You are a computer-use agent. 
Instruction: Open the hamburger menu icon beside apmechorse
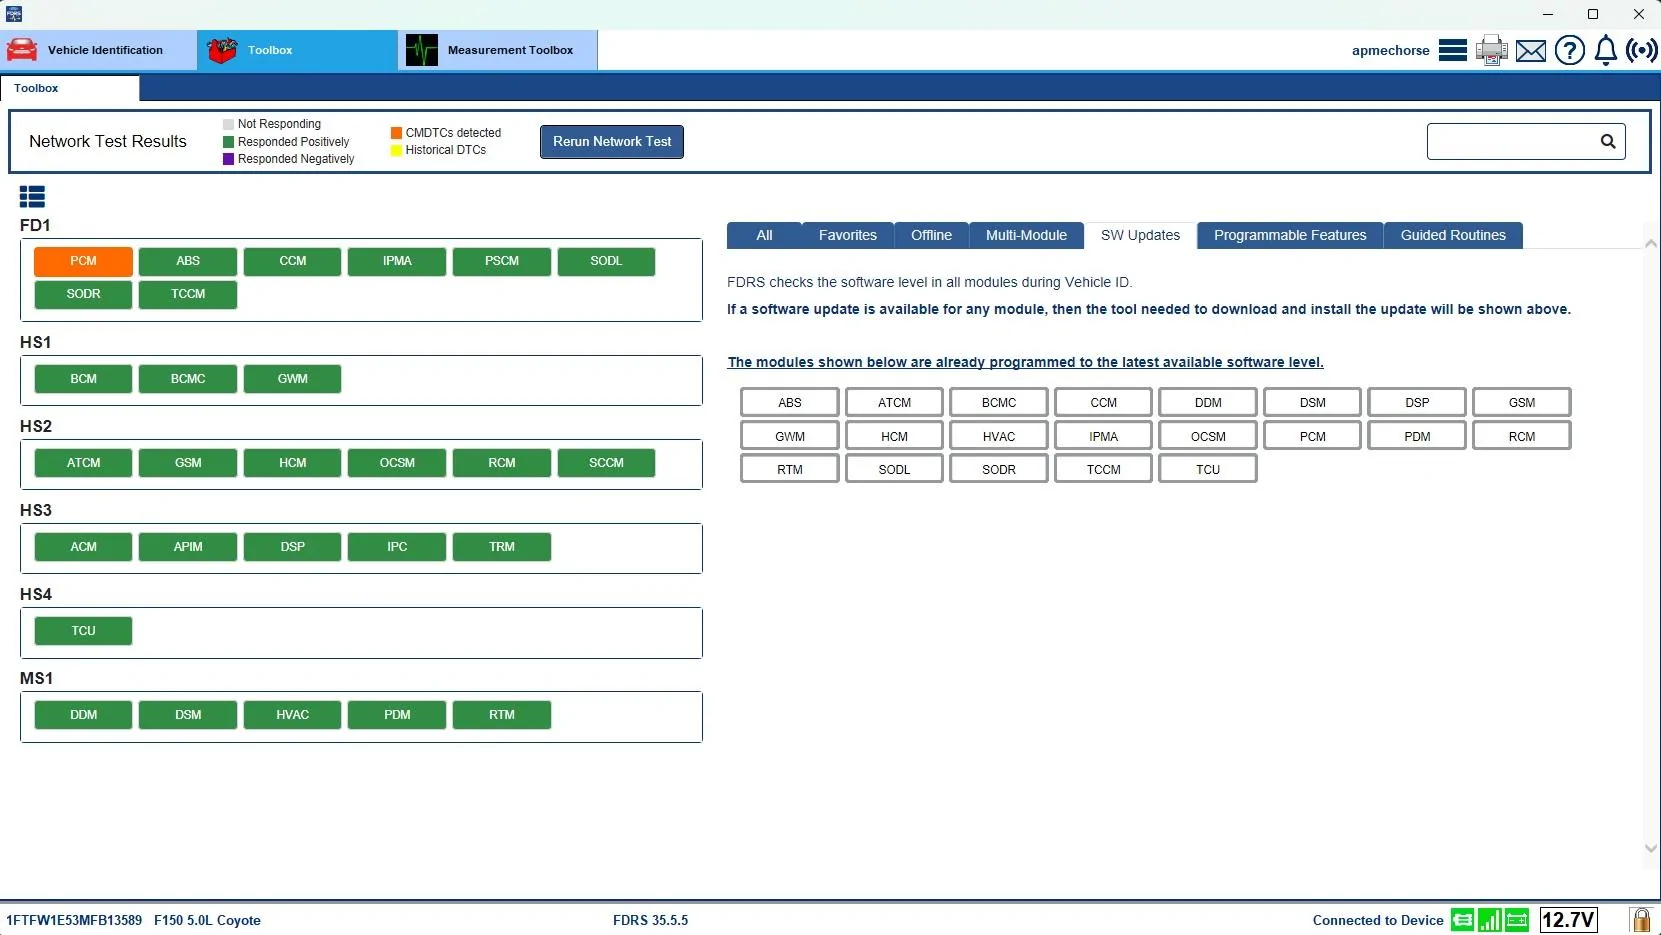pyautogui.click(x=1452, y=50)
